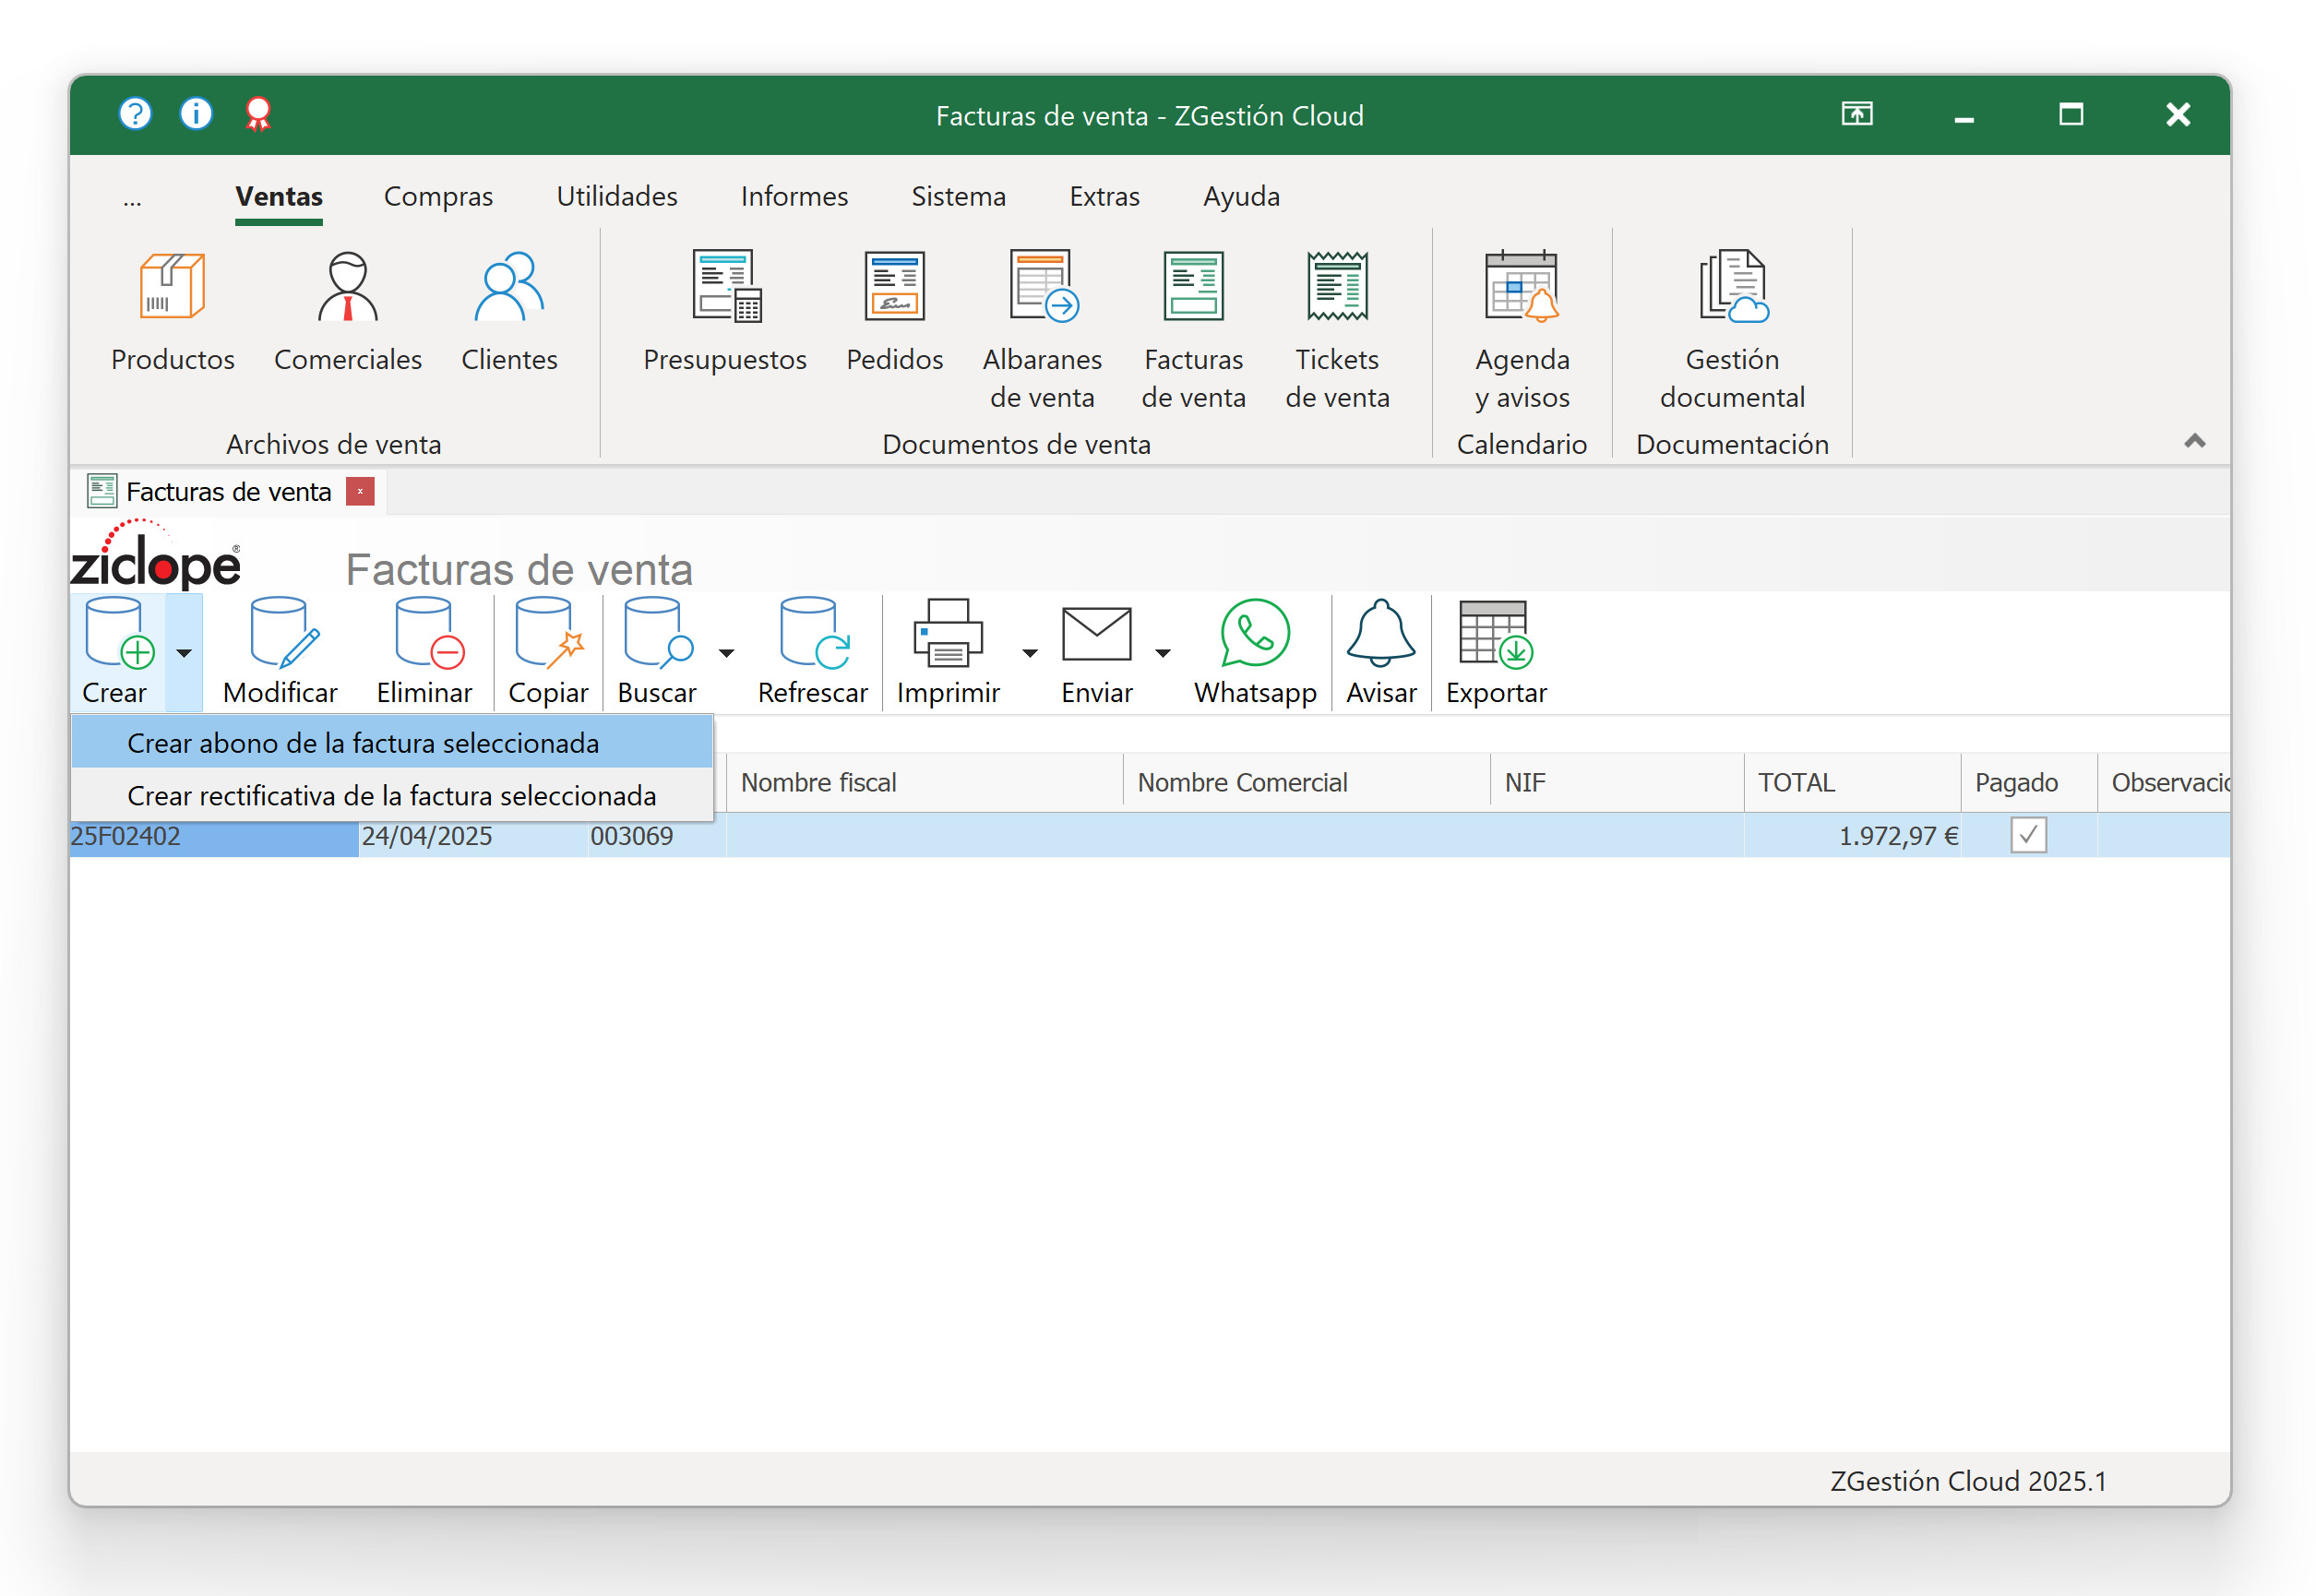Click Exportar table icon
The height and width of the screenshot is (1596, 2316).
(1497, 652)
